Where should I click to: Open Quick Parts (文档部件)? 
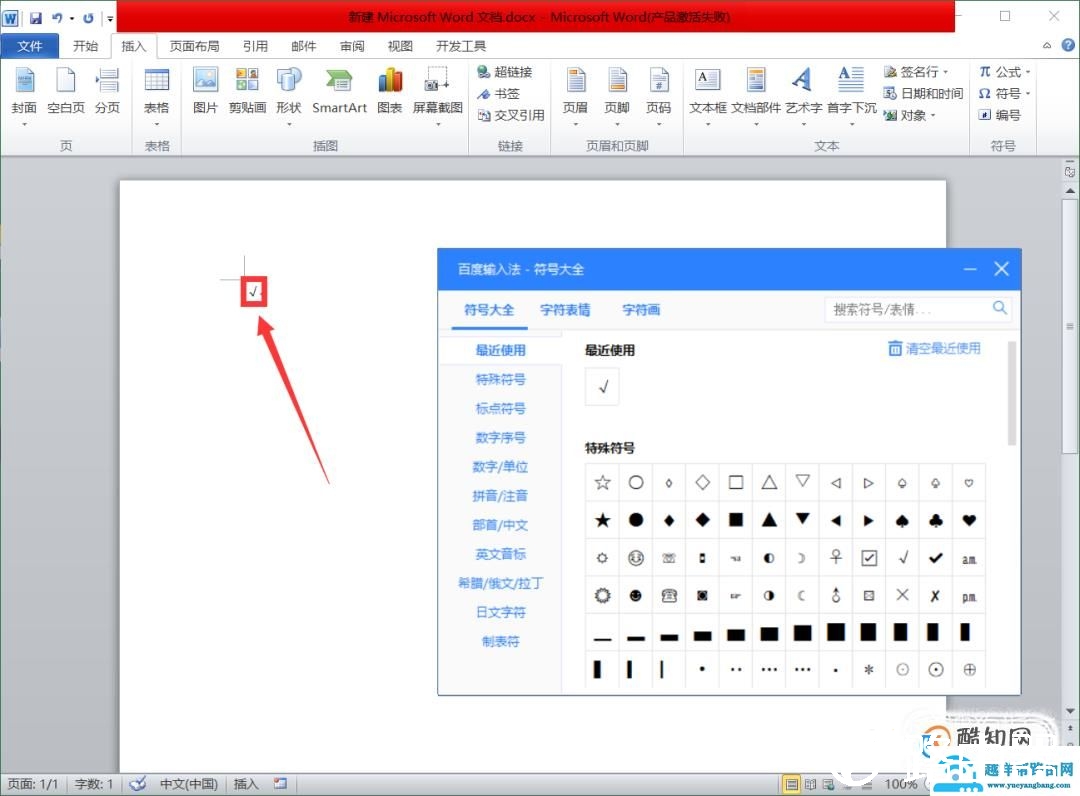tap(756, 96)
